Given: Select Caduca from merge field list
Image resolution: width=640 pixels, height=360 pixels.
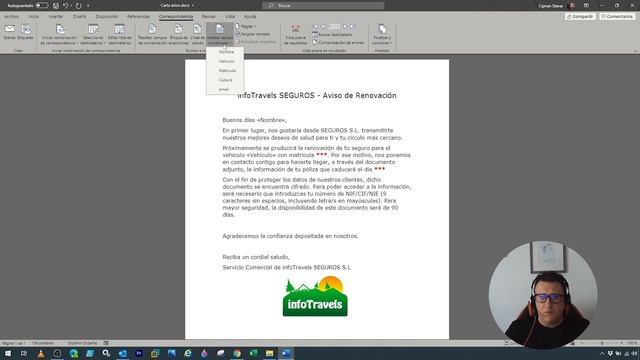Looking at the screenshot, I should coord(225,80).
